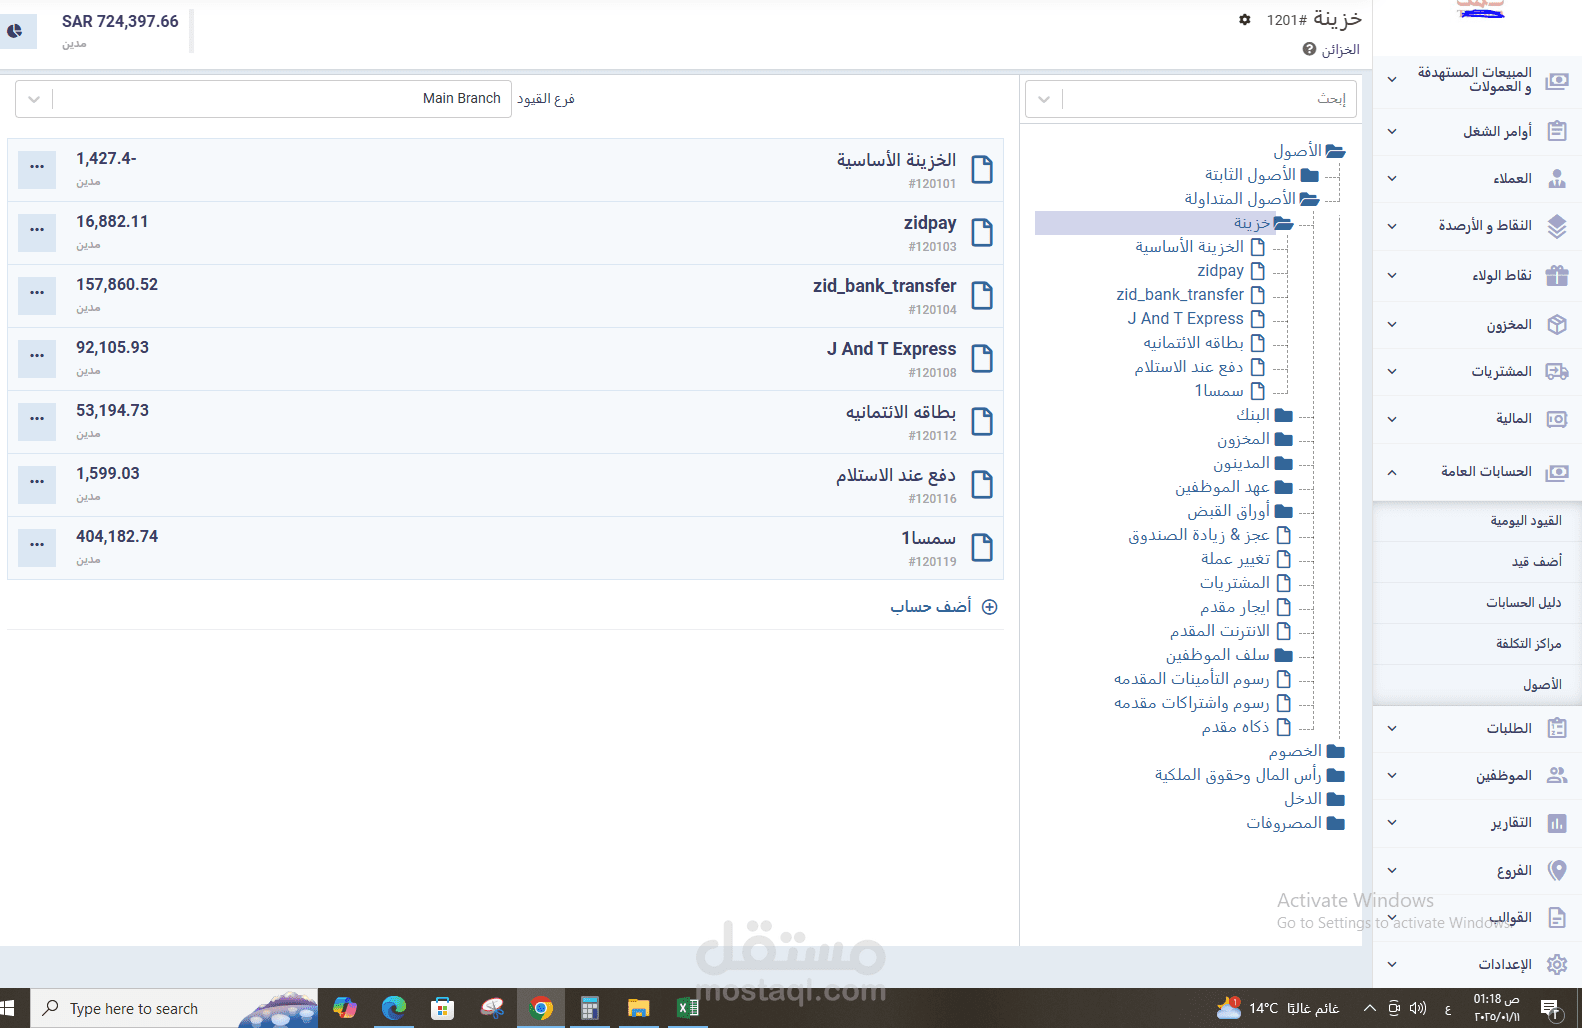Open Excel from the Windows taskbar
Image resolution: width=1582 pixels, height=1028 pixels.
[x=688, y=1008]
